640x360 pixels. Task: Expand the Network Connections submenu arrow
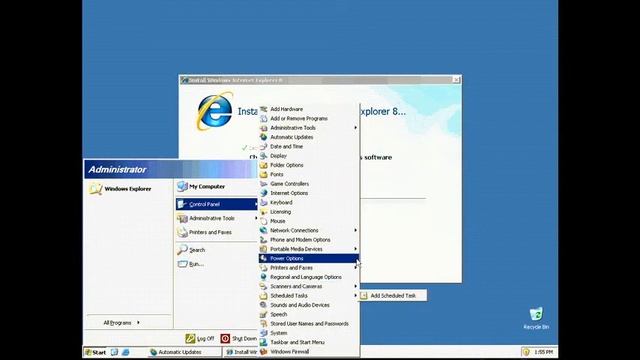[x=356, y=231]
